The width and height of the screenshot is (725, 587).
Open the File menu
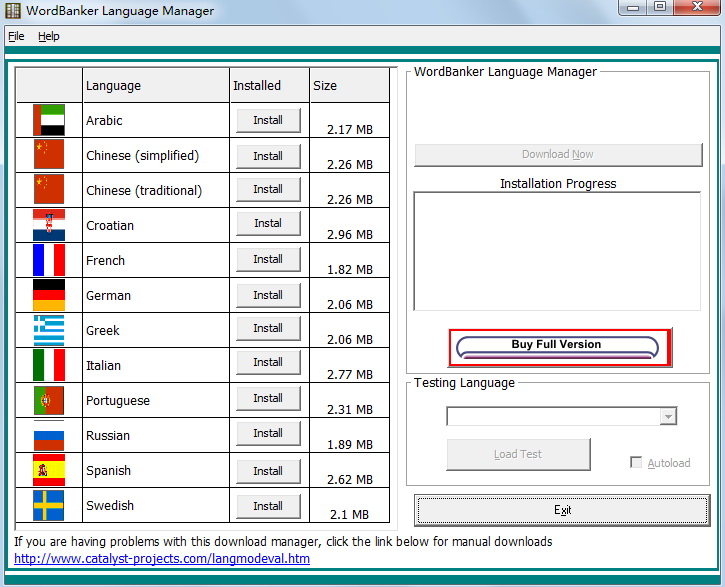(16, 36)
